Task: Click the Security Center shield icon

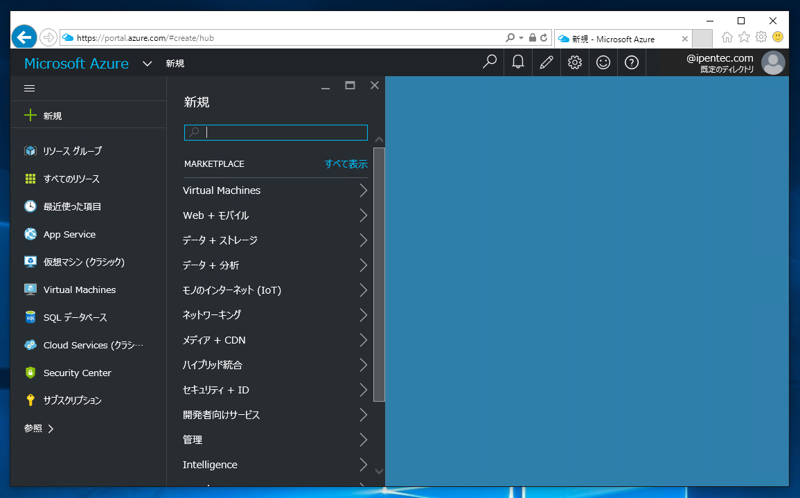Action: point(30,372)
